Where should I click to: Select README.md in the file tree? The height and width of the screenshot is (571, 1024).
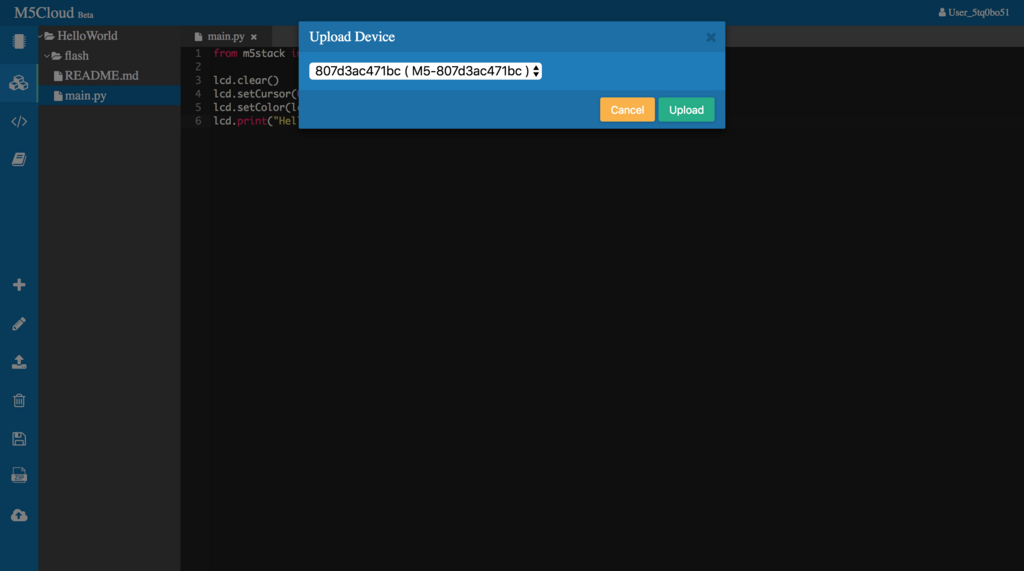[x=101, y=76]
